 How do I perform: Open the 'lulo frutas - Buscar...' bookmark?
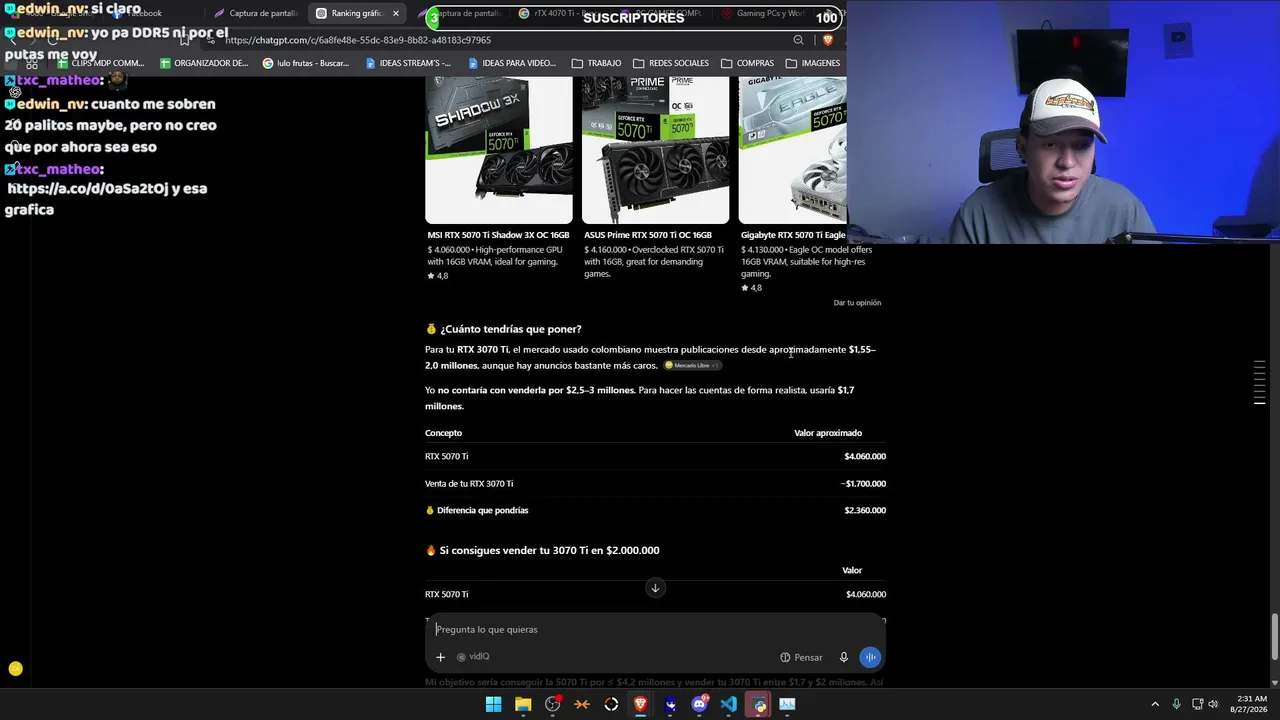coord(306,63)
